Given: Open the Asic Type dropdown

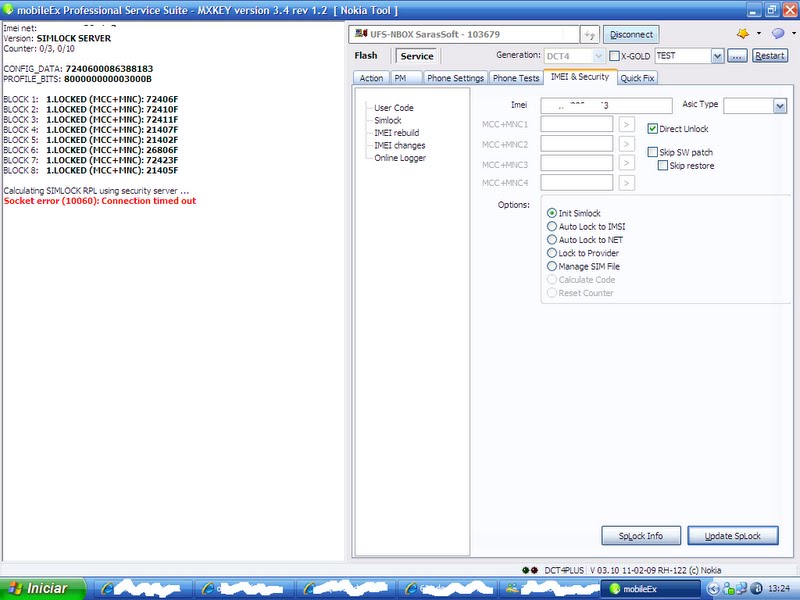Looking at the screenshot, I should point(780,106).
